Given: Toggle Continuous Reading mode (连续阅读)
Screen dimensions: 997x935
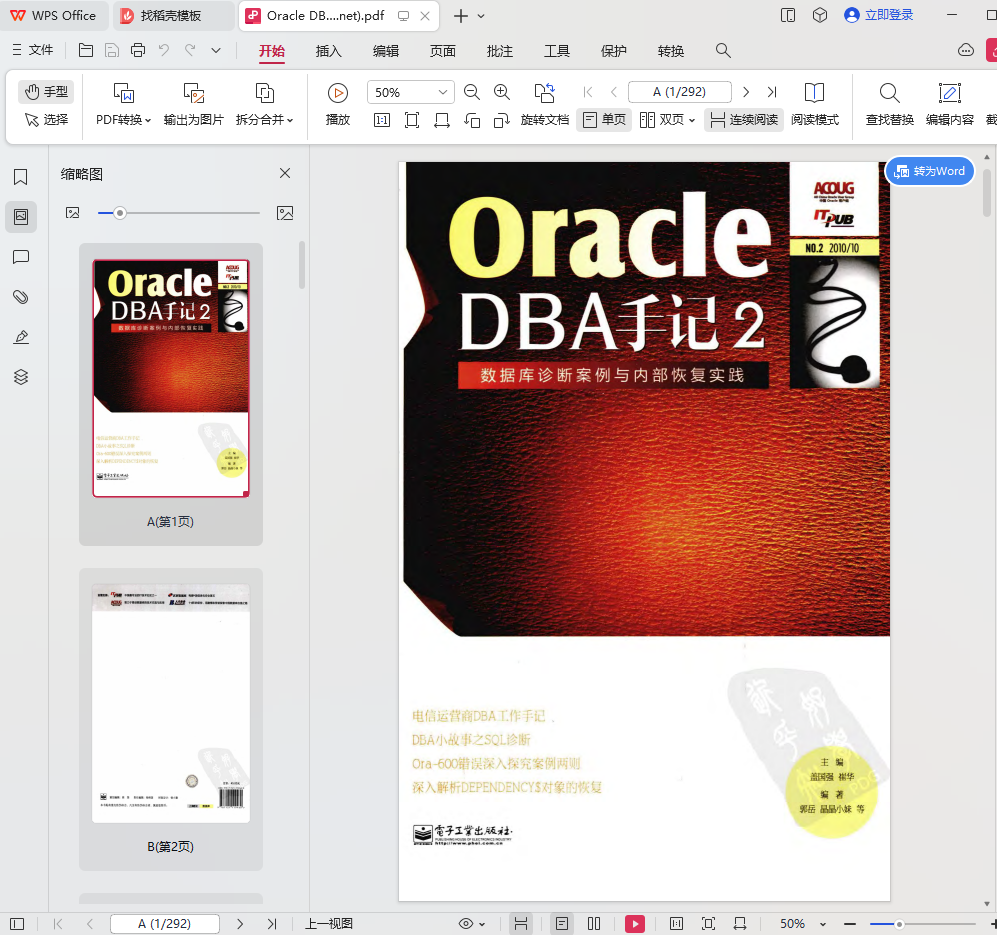Looking at the screenshot, I should [742, 120].
